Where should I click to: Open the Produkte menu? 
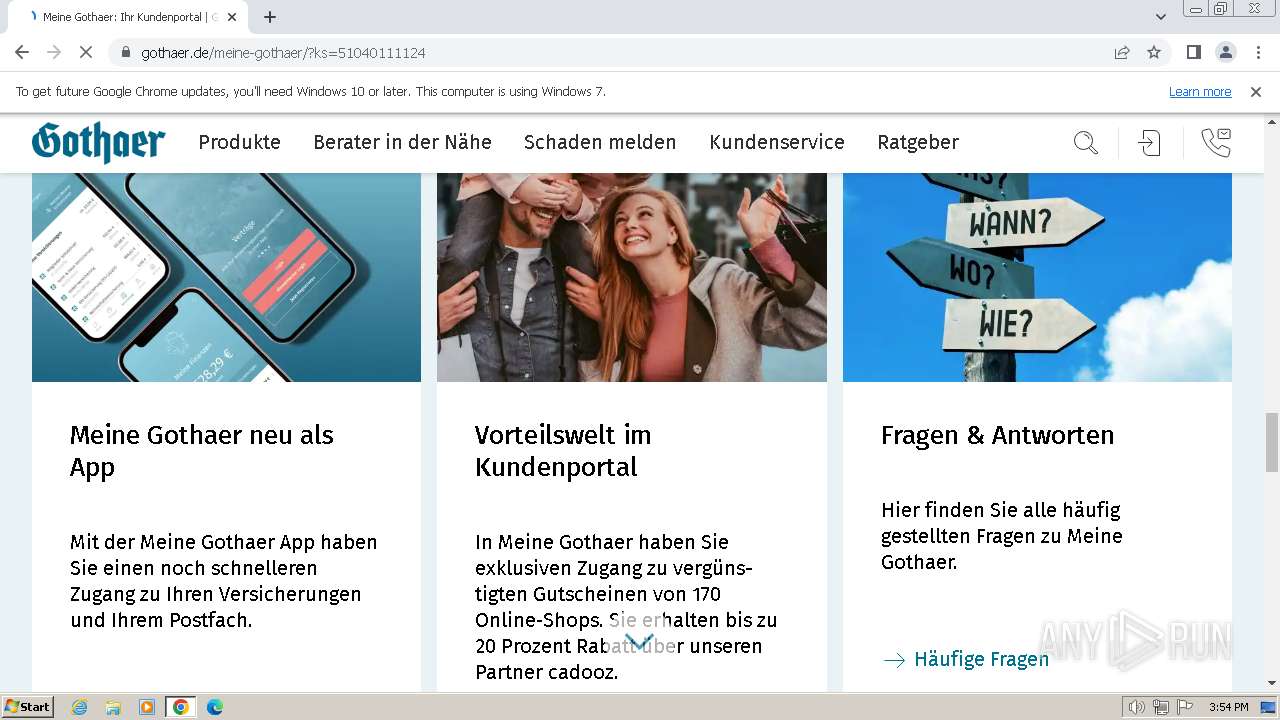(240, 142)
